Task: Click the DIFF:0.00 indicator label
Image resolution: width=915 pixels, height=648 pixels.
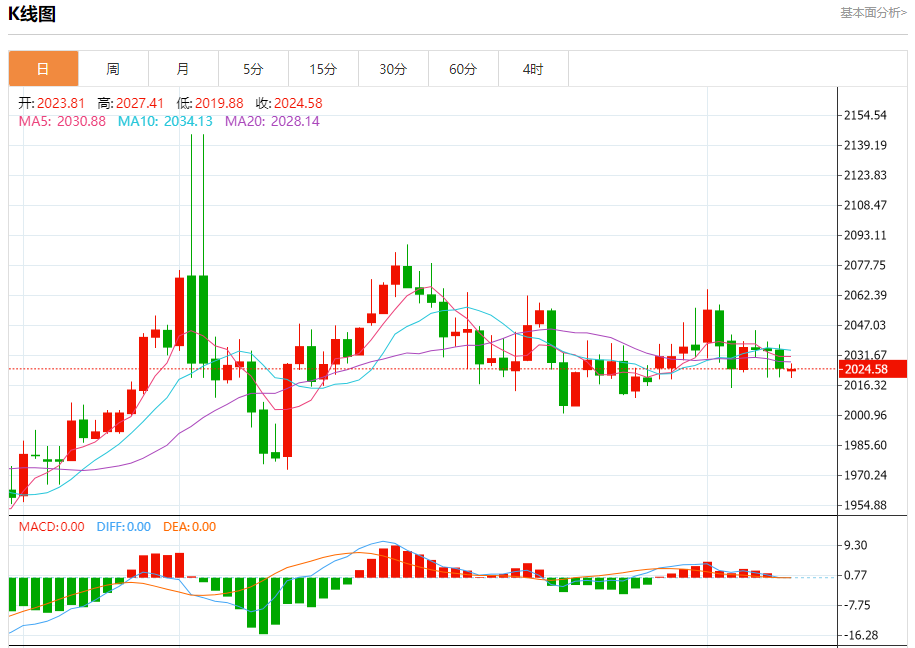Action: pos(124,527)
